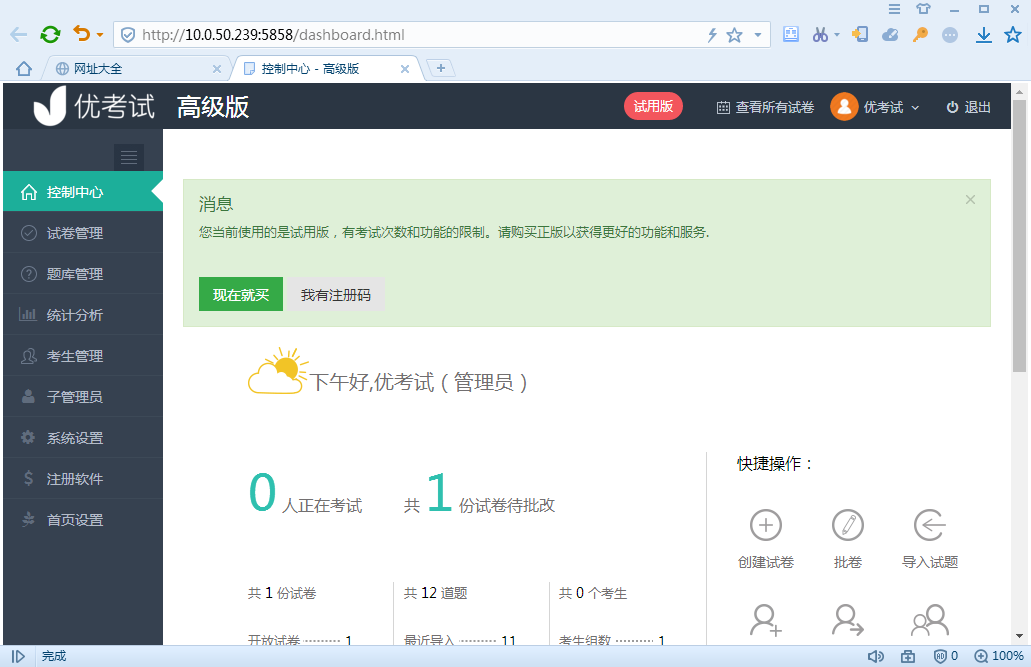The image size is (1031, 667).
Task: Click 退出 to log out
Action: [x=969, y=107]
